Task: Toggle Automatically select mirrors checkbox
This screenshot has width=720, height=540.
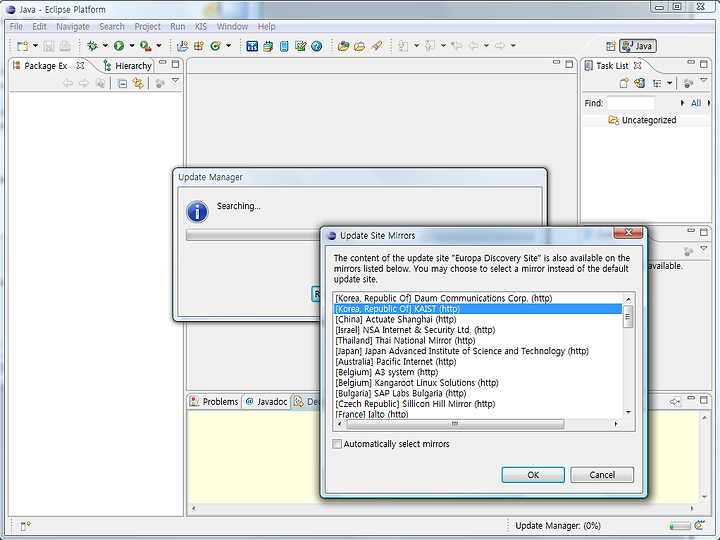Action: point(337,444)
